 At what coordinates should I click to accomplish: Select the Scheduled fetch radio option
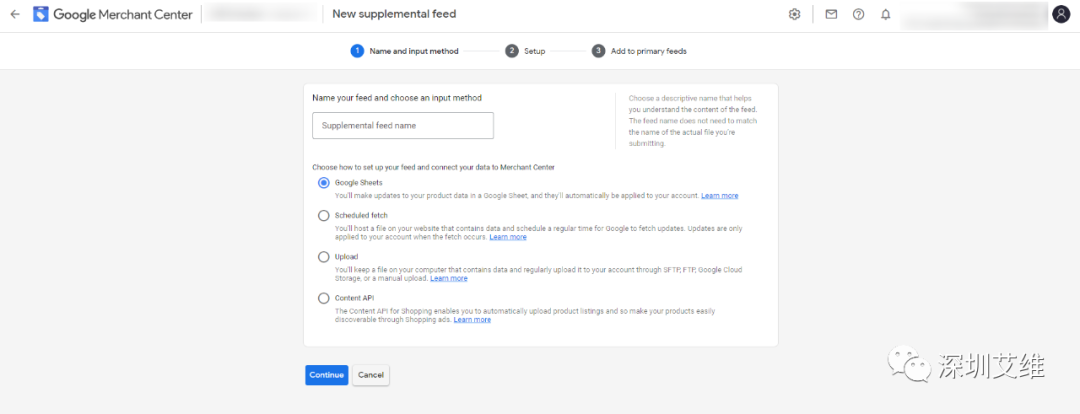(323, 215)
